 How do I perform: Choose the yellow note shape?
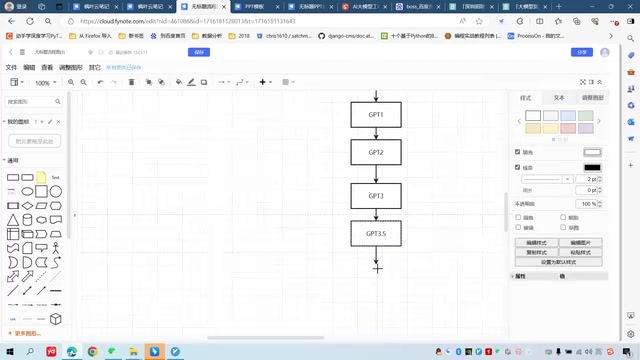[x=41, y=177]
